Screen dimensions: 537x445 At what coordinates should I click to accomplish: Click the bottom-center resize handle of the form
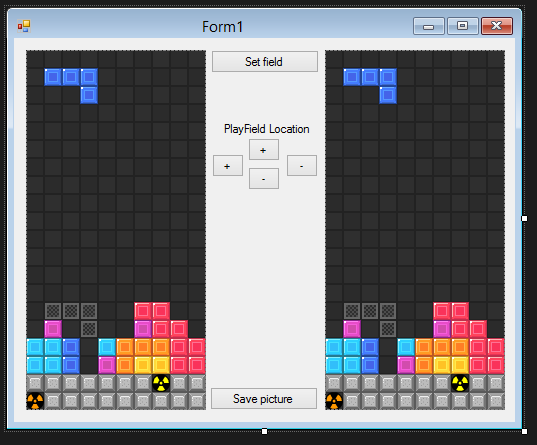click(x=264, y=431)
